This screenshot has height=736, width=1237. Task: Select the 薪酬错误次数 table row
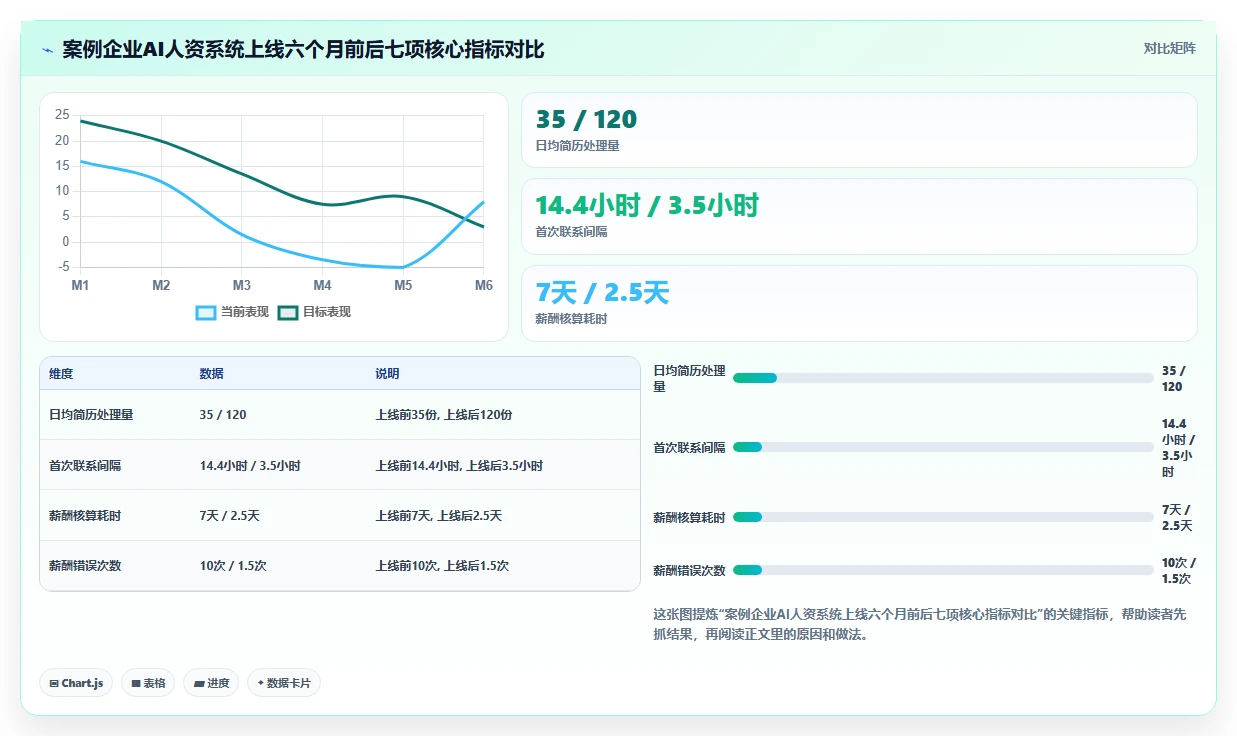340,566
